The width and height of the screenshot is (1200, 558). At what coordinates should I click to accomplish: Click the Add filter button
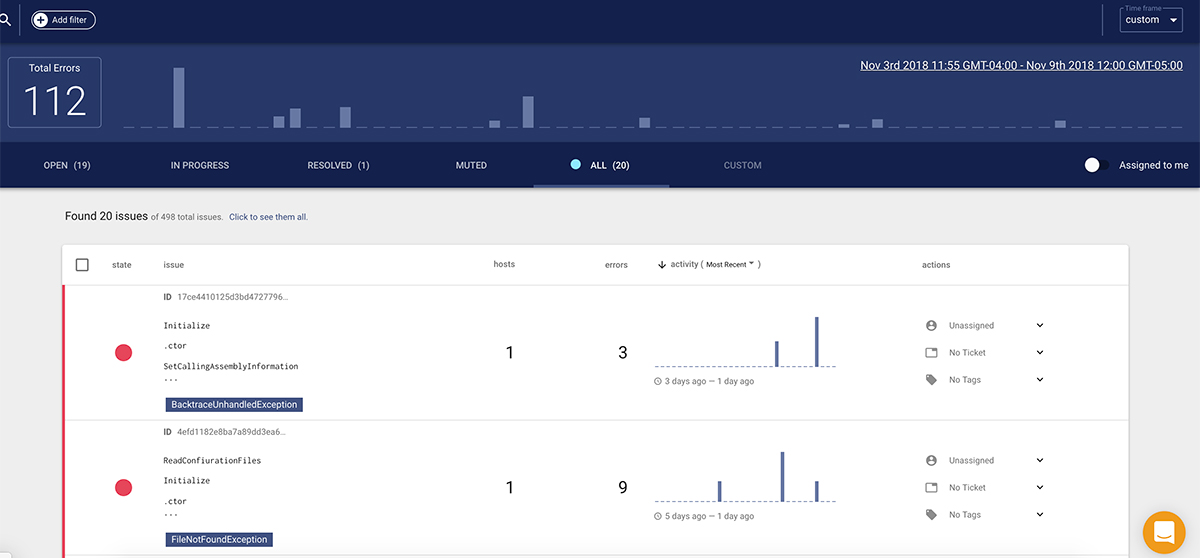pos(64,20)
